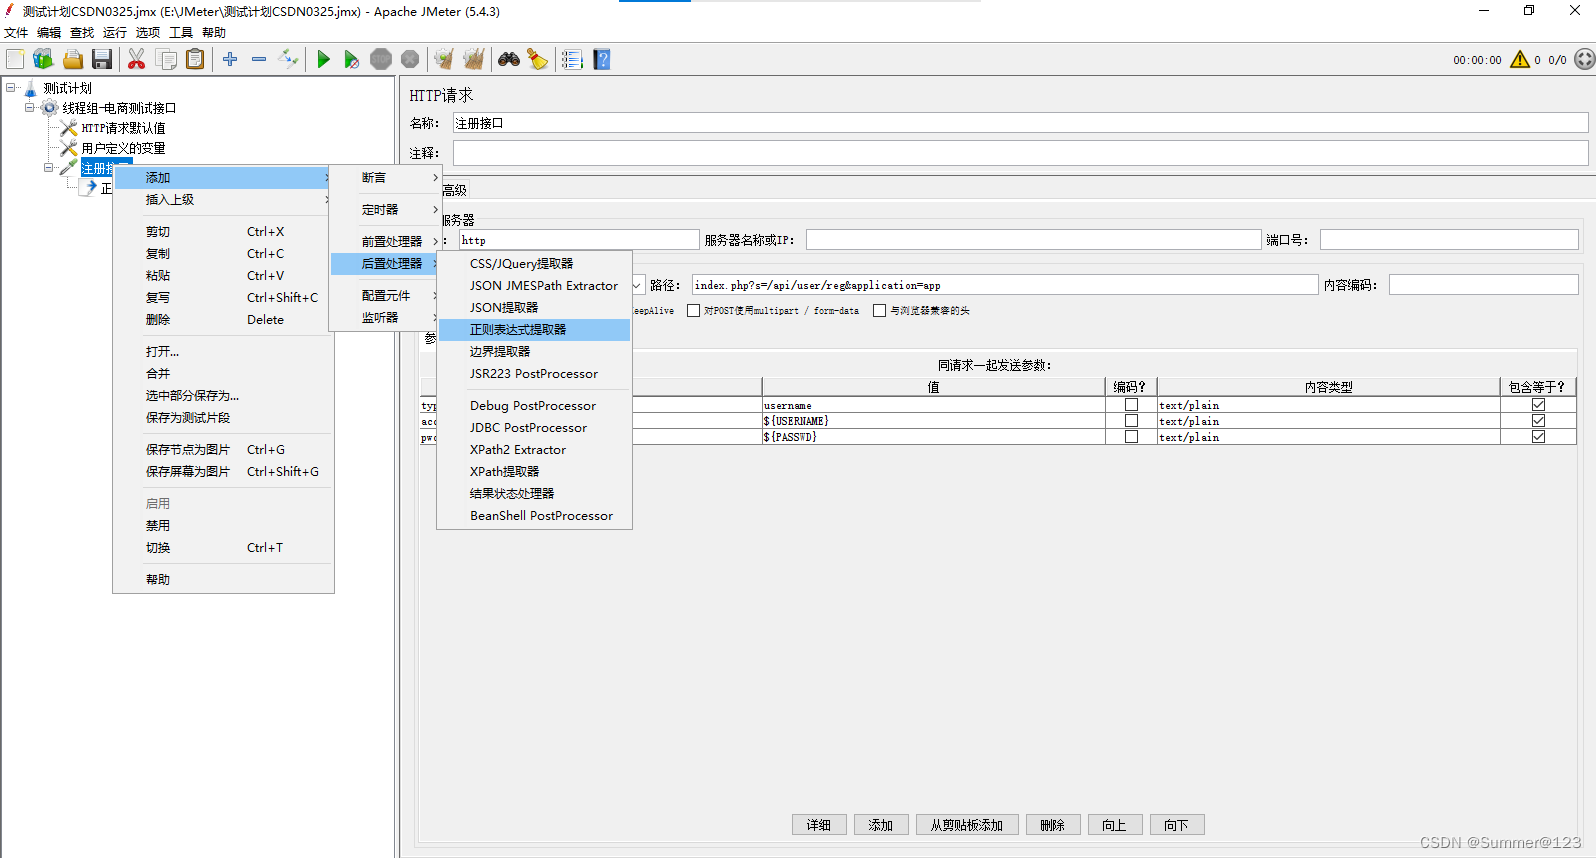The width and height of the screenshot is (1596, 858).
Task: Toggle URL encode checkbox in ${PASSWD} row
Action: point(1132,437)
